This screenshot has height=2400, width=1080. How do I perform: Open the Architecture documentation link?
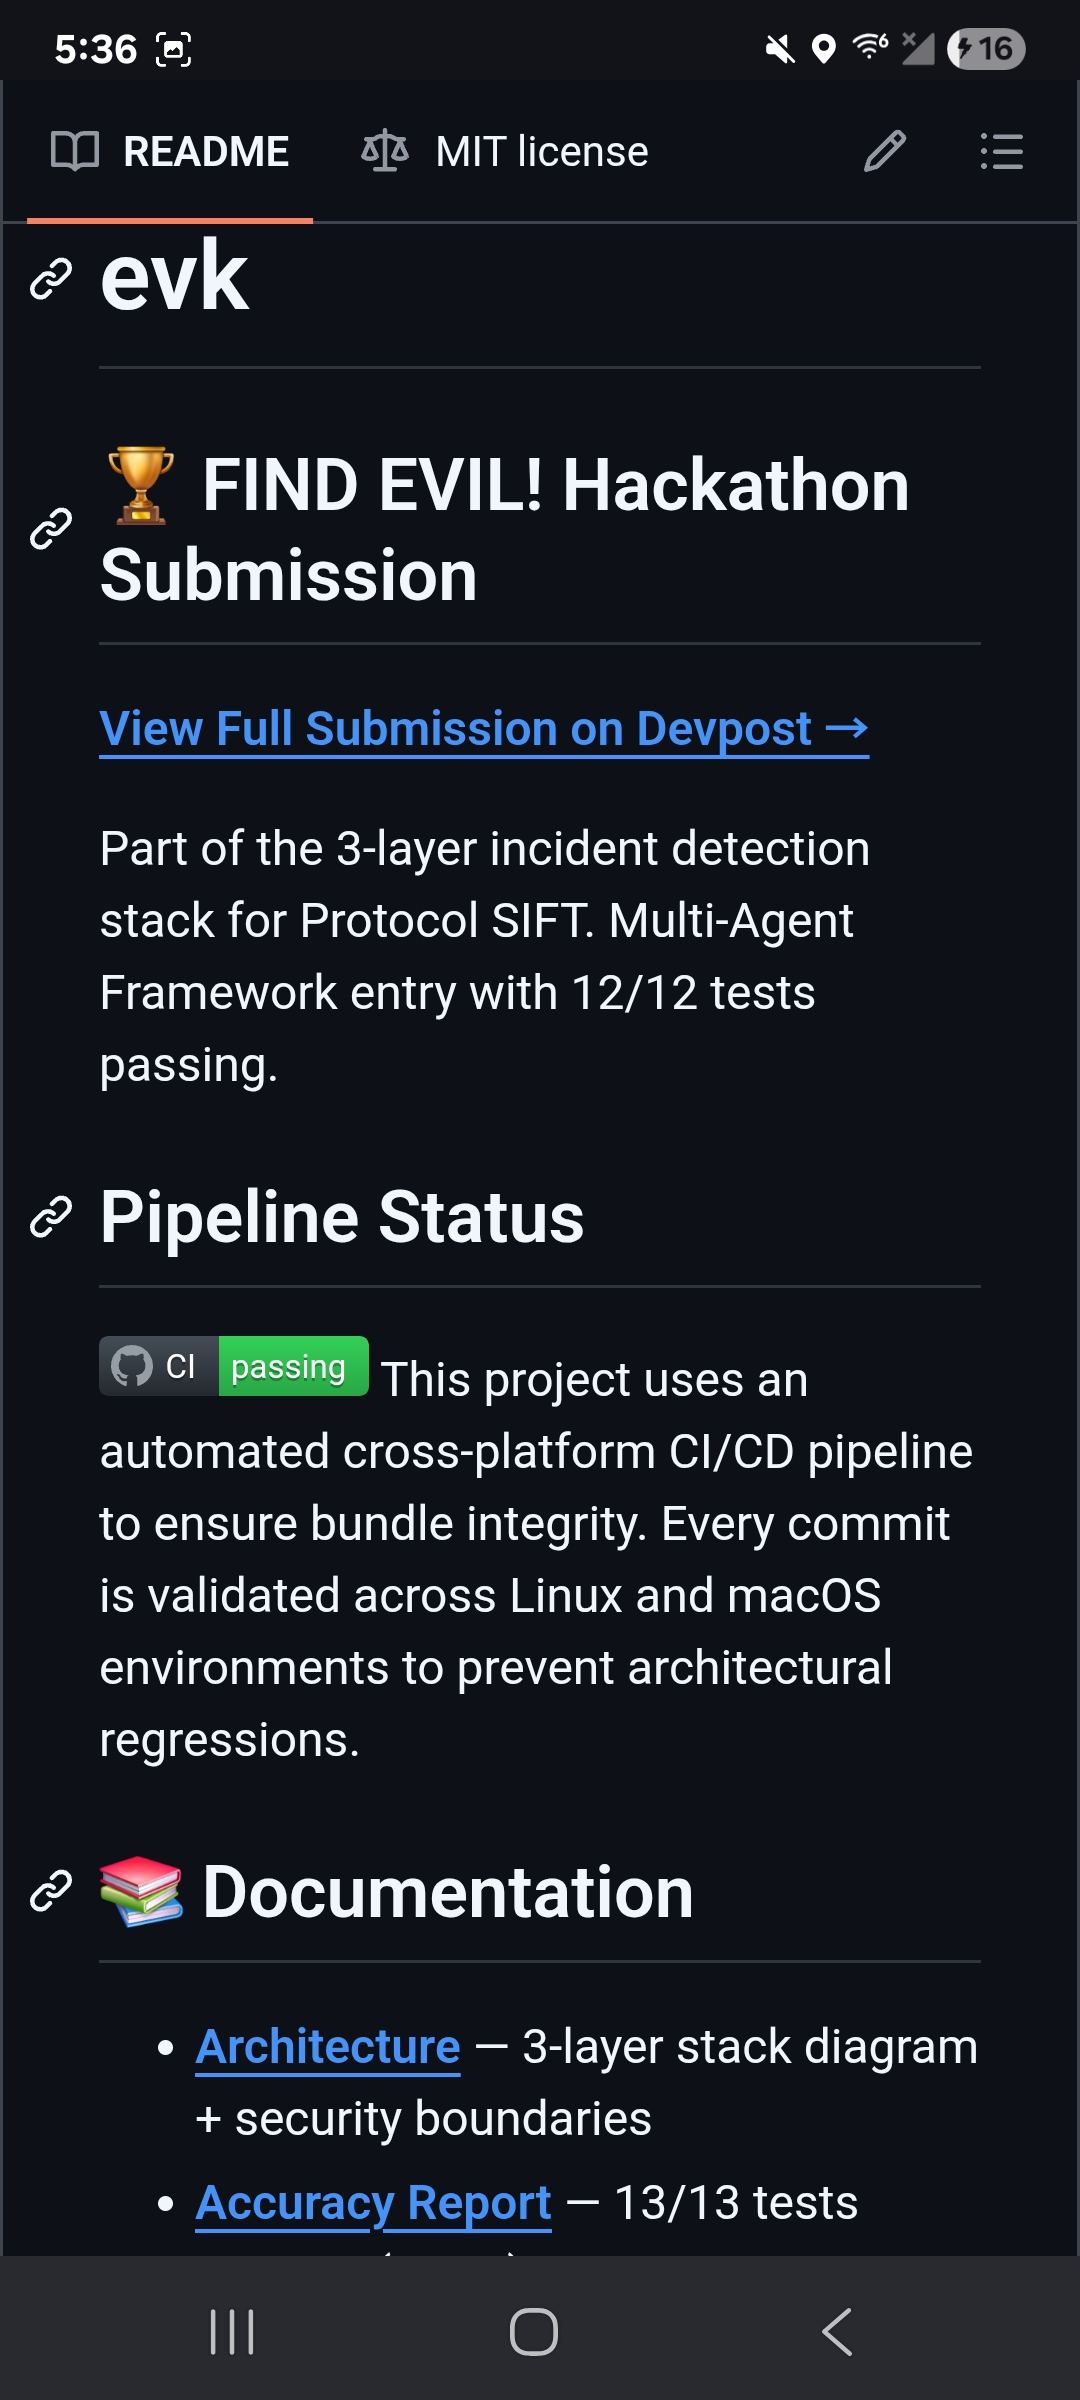click(328, 2047)
